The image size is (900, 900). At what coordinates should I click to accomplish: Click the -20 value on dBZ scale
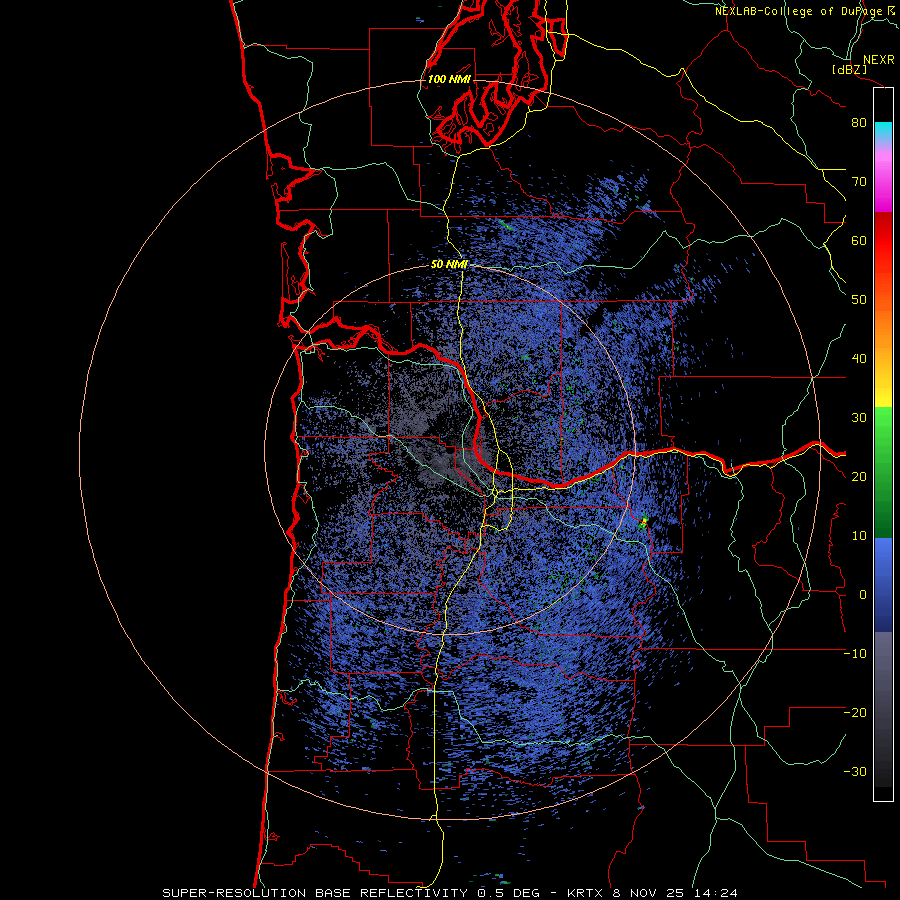[x=855, y=712]
